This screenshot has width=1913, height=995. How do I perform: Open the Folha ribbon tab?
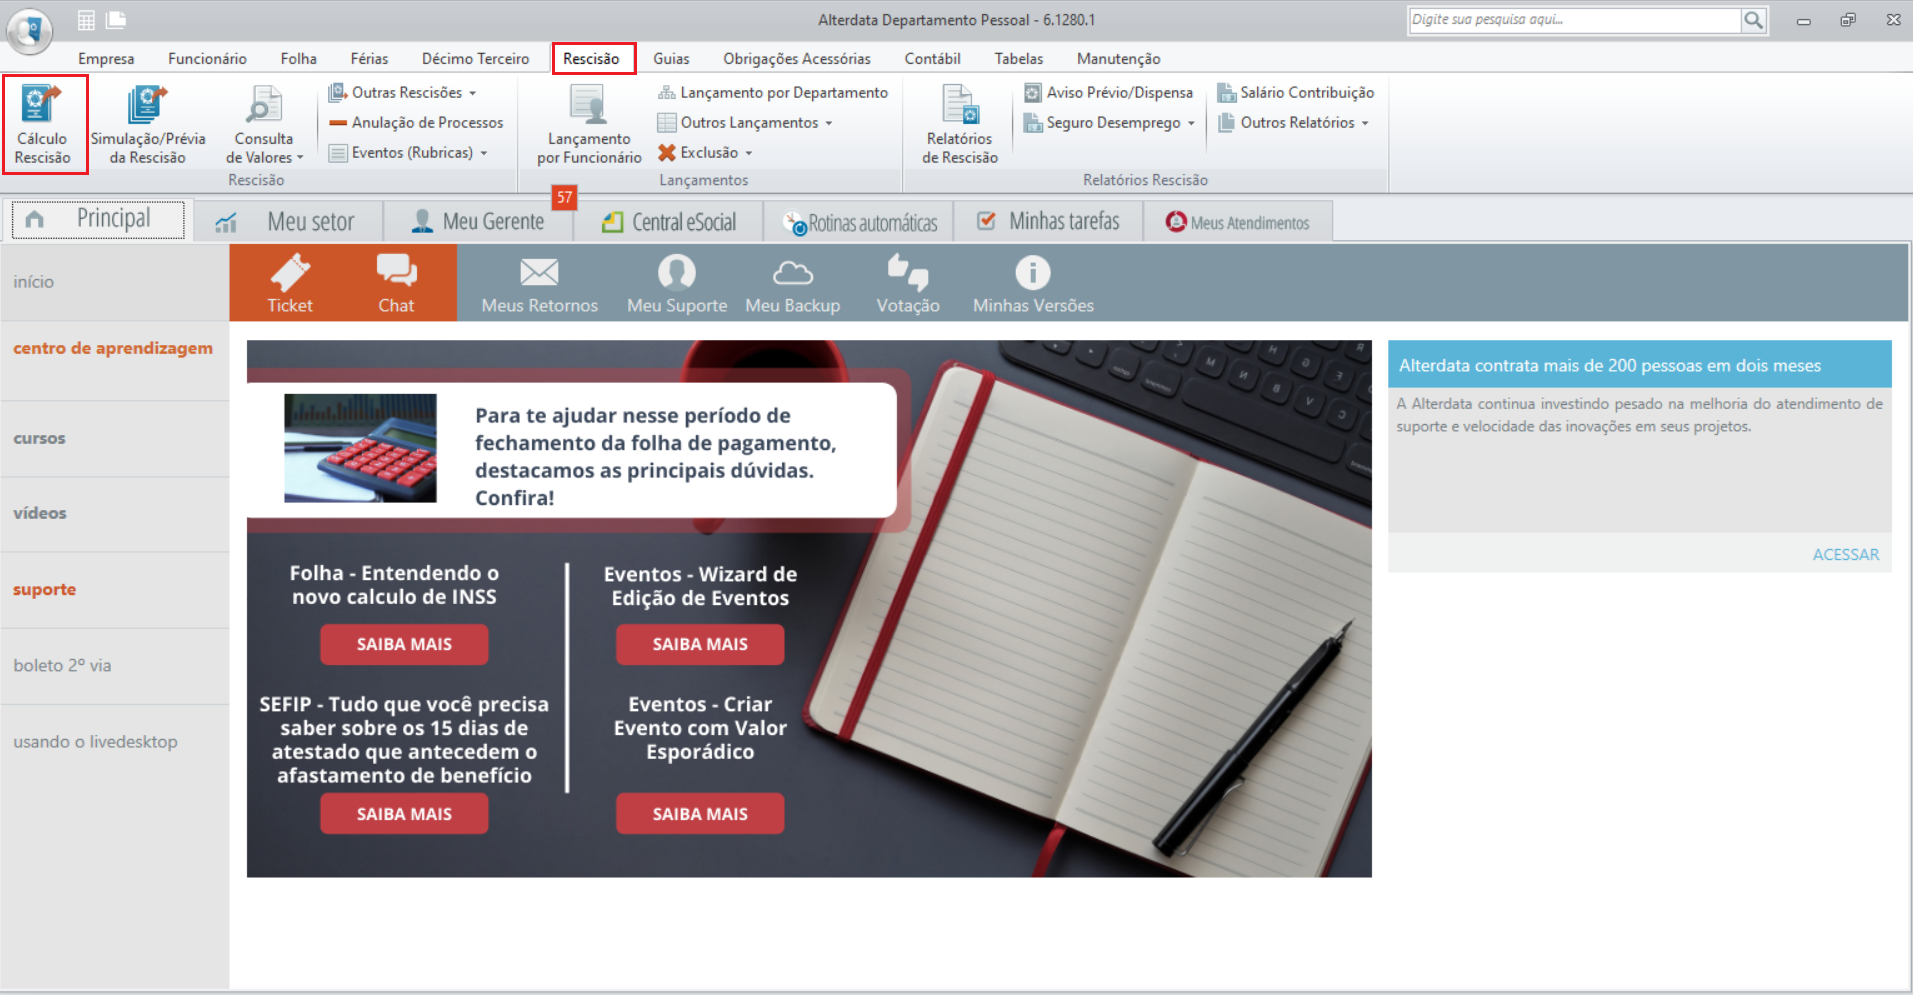pyautogui.click(x=298, y=58)
